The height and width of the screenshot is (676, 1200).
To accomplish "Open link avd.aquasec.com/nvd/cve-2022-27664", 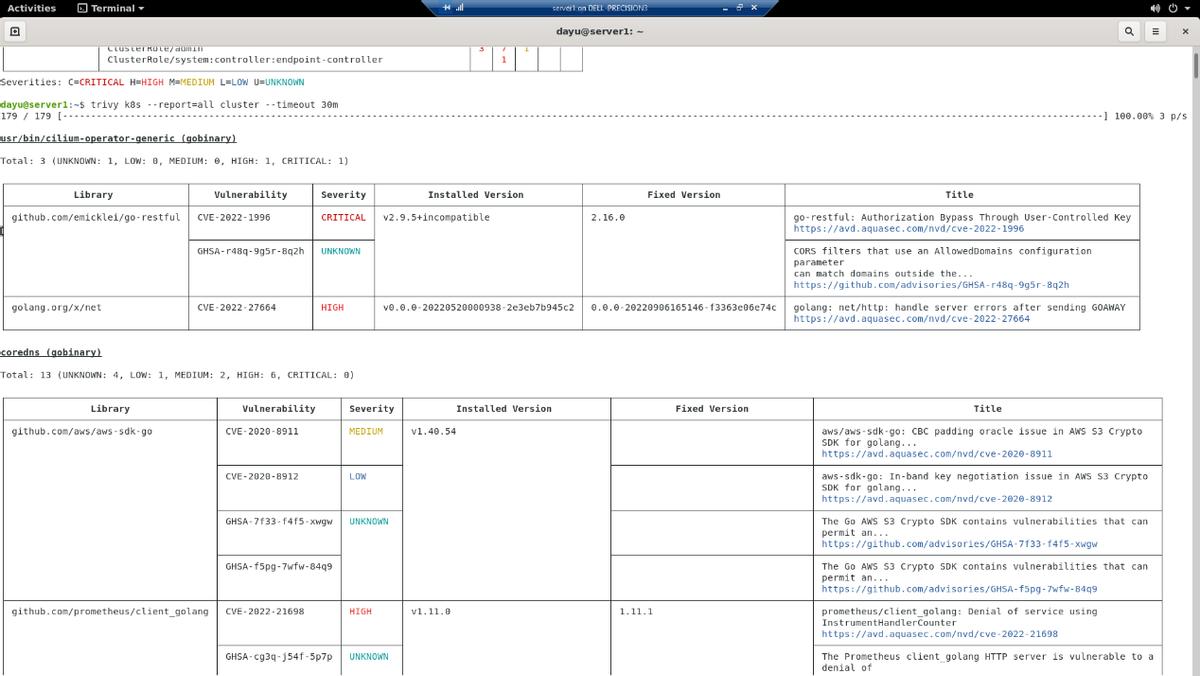I will pyautogui.click(x=912, y=319).
